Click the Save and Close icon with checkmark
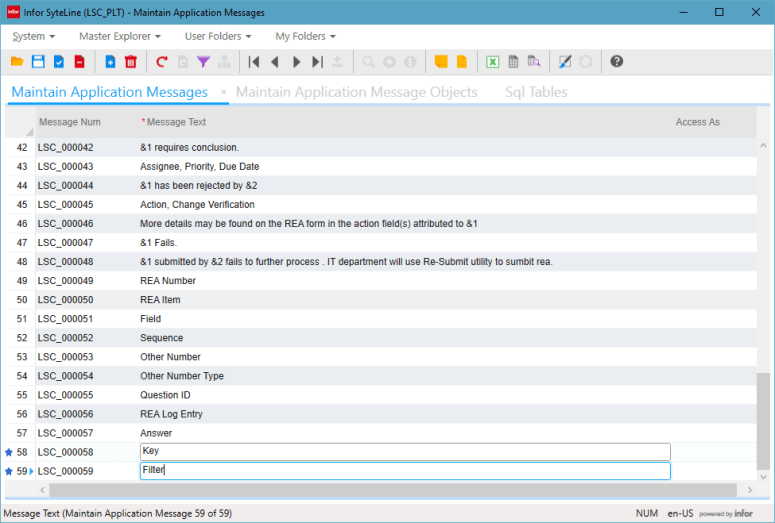 click(x=59, y=62)
